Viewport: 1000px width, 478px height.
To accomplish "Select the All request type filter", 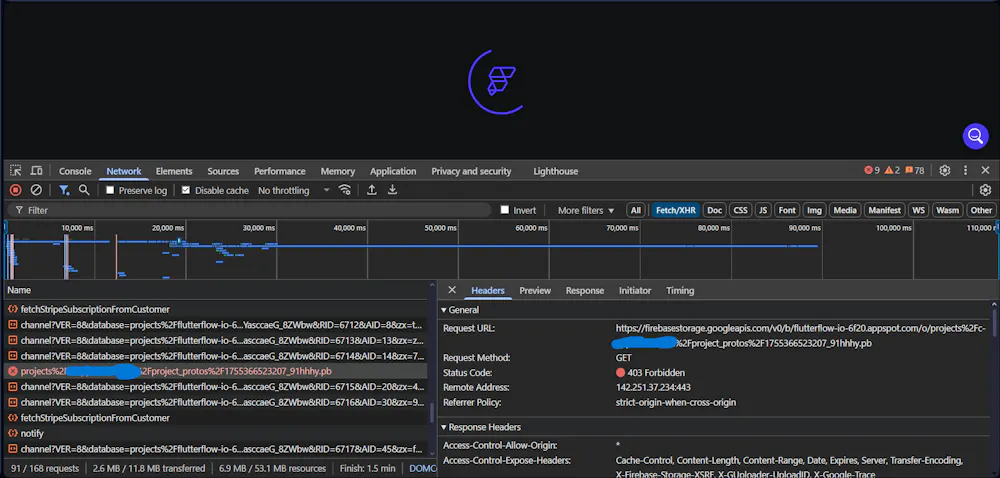I will click(x=635, y=210).
